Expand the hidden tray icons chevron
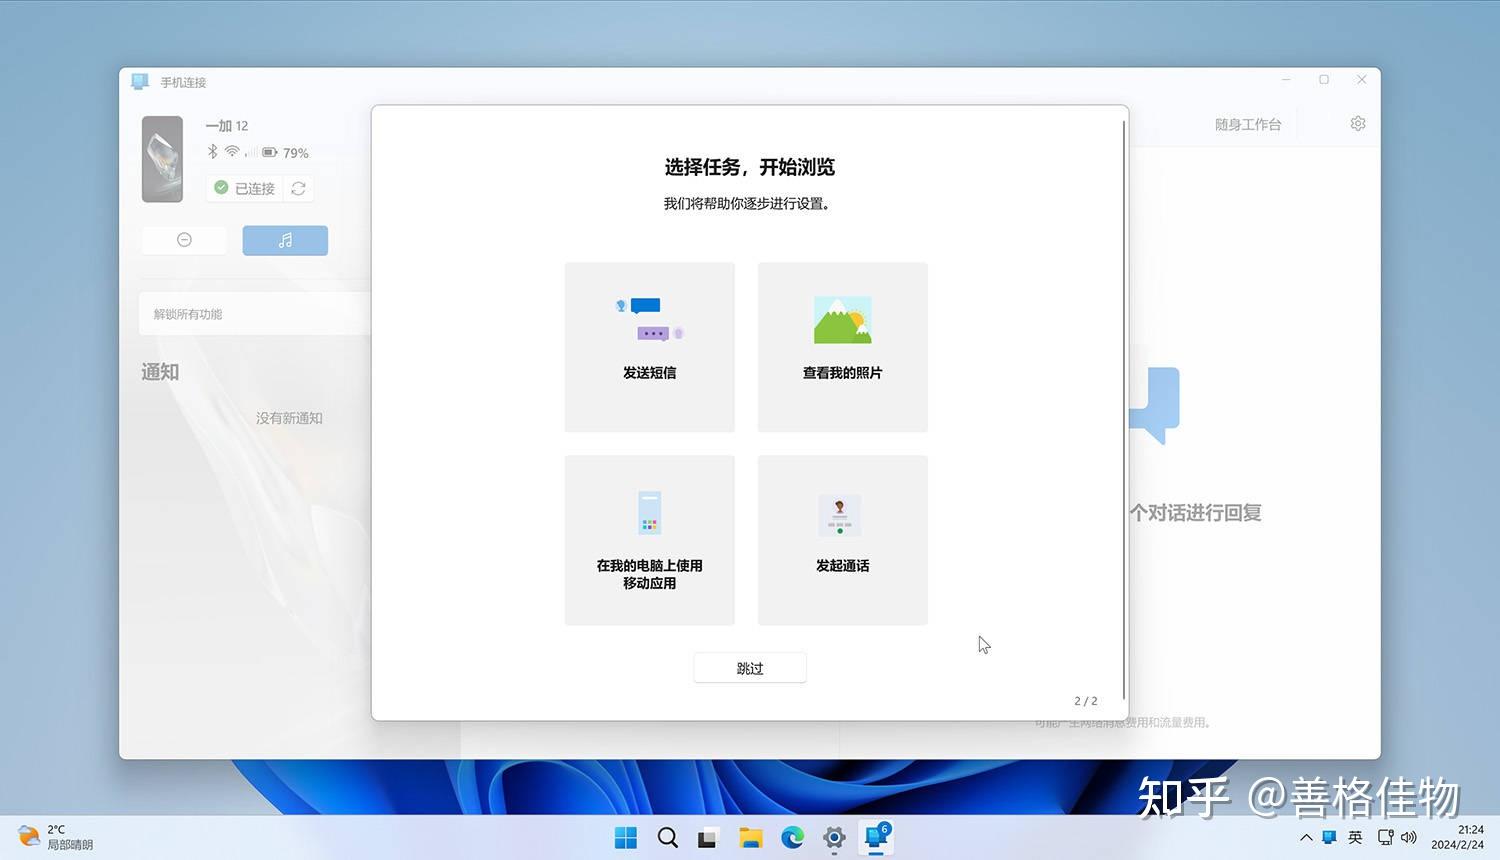 tap(1306, 838)
